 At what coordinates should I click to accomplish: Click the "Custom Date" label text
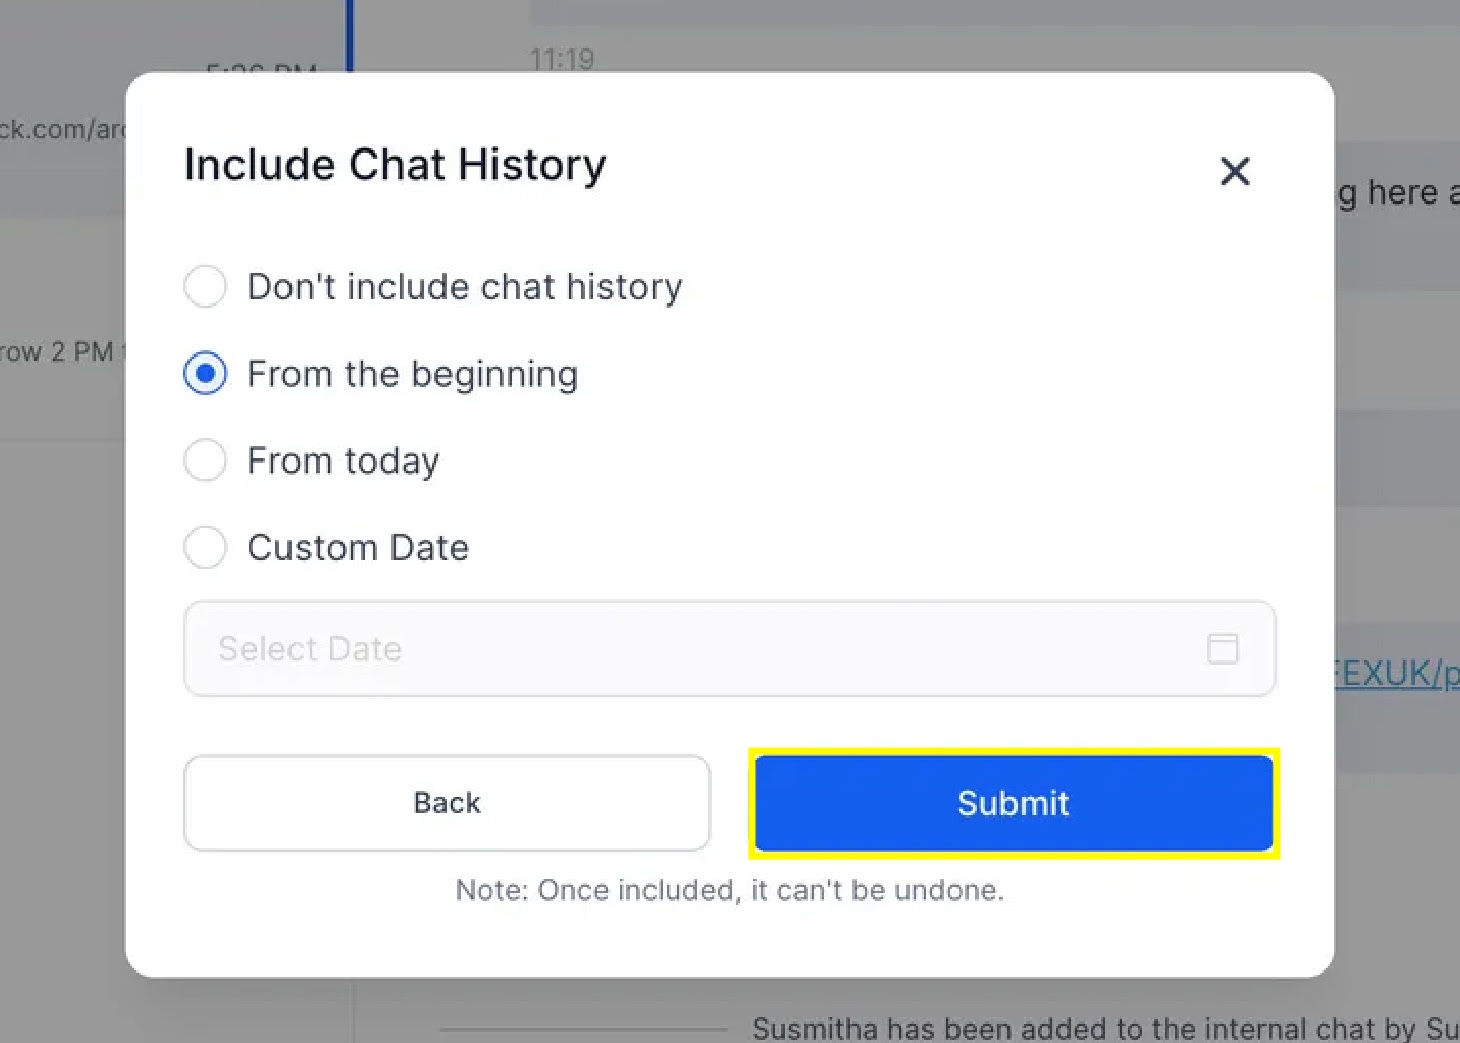click(x=358, y=548)
